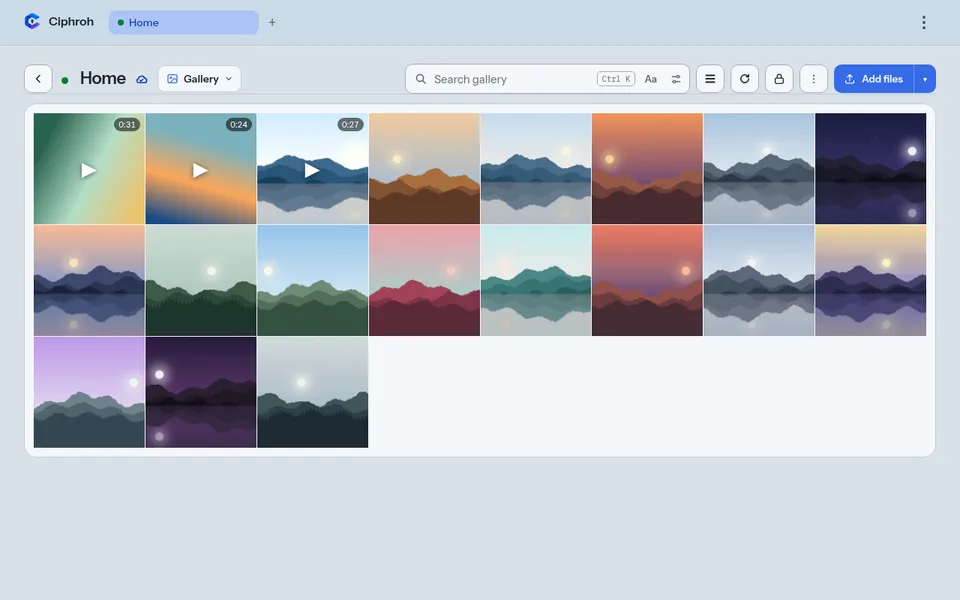
Task: Open the peach sky brown hills thumbnail
Action: click(424, 168)
